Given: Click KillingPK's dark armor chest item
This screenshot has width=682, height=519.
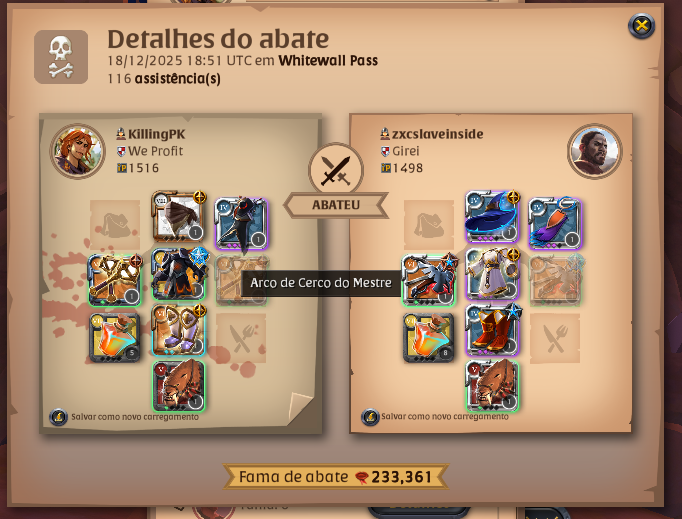Looking at the screenshot, I should (x=178, y=274).
